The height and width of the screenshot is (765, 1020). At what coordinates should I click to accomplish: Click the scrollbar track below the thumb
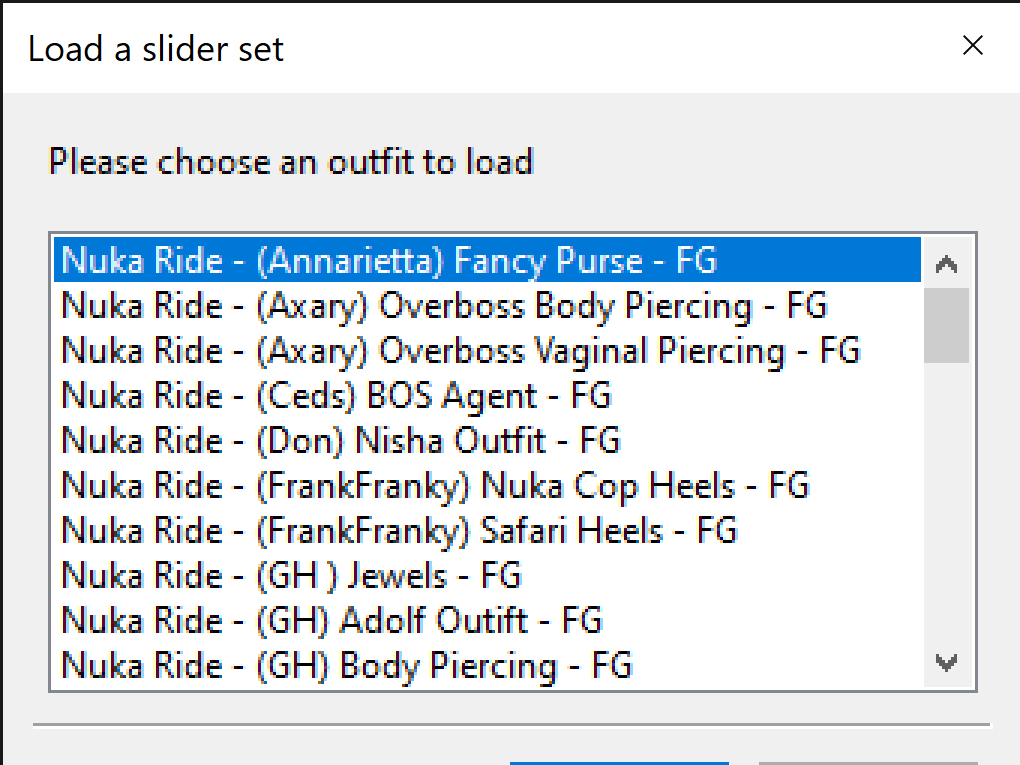[945, 500]
